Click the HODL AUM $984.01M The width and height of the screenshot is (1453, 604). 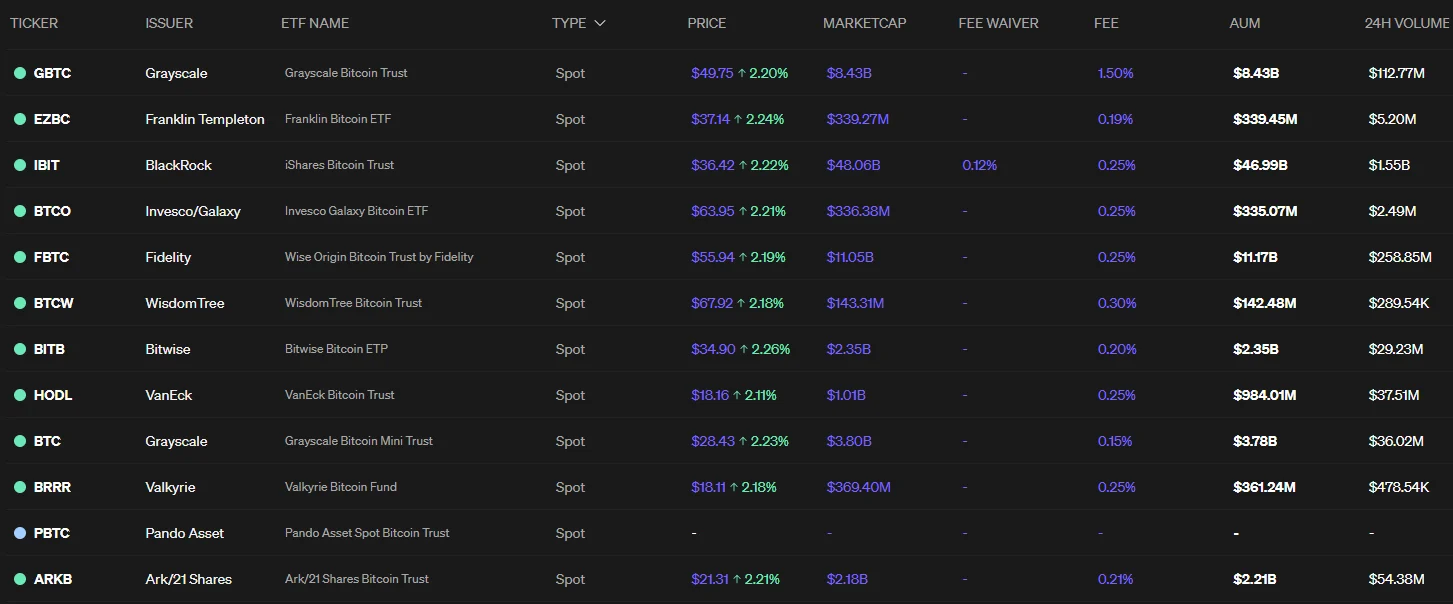click(1265, 395)
